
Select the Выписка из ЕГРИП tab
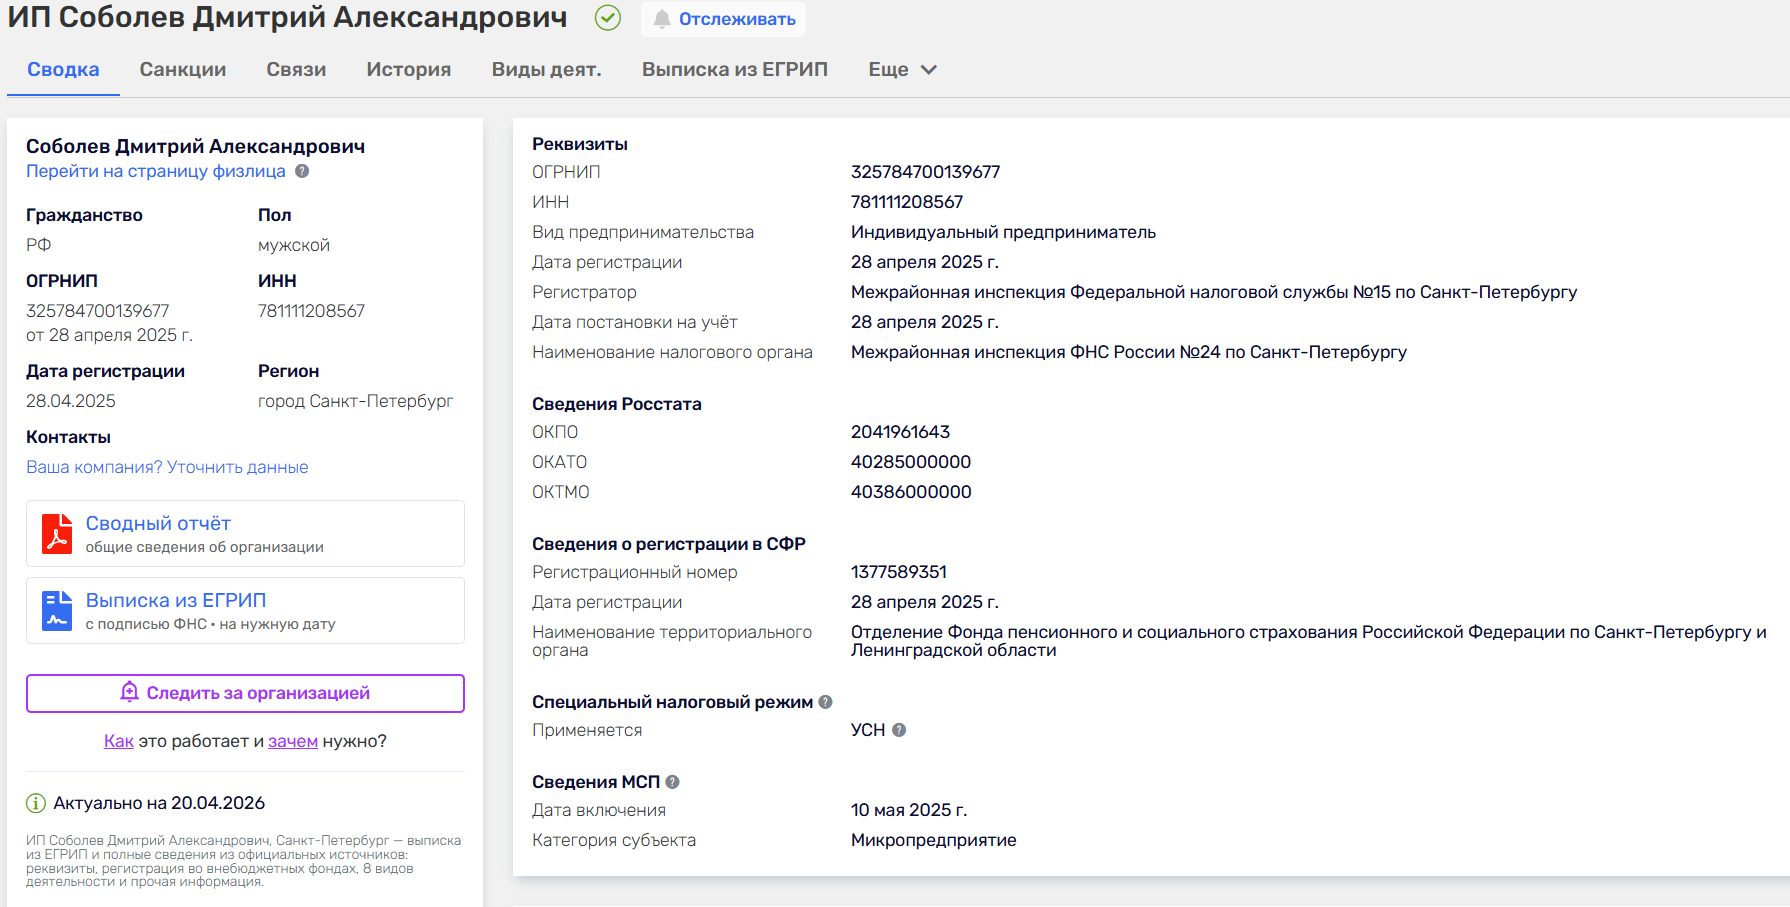point(735,70)
